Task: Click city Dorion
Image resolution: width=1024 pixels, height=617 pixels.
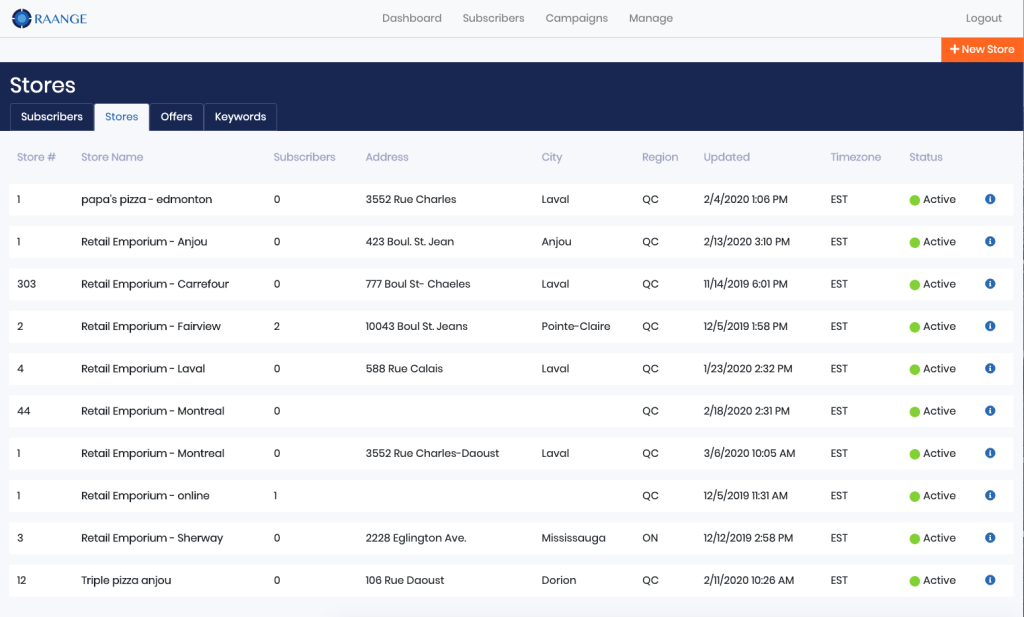Action: (x=559, y=580)
